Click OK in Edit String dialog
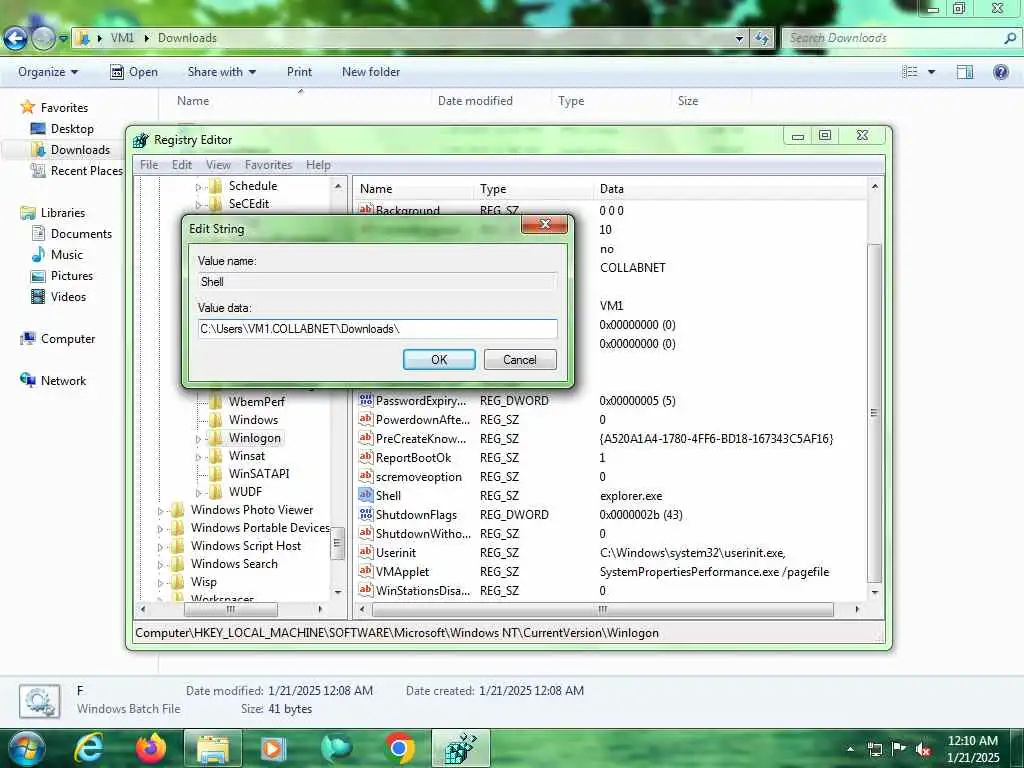This screenshot has width=1024, height=768. (x=439, y=359)
